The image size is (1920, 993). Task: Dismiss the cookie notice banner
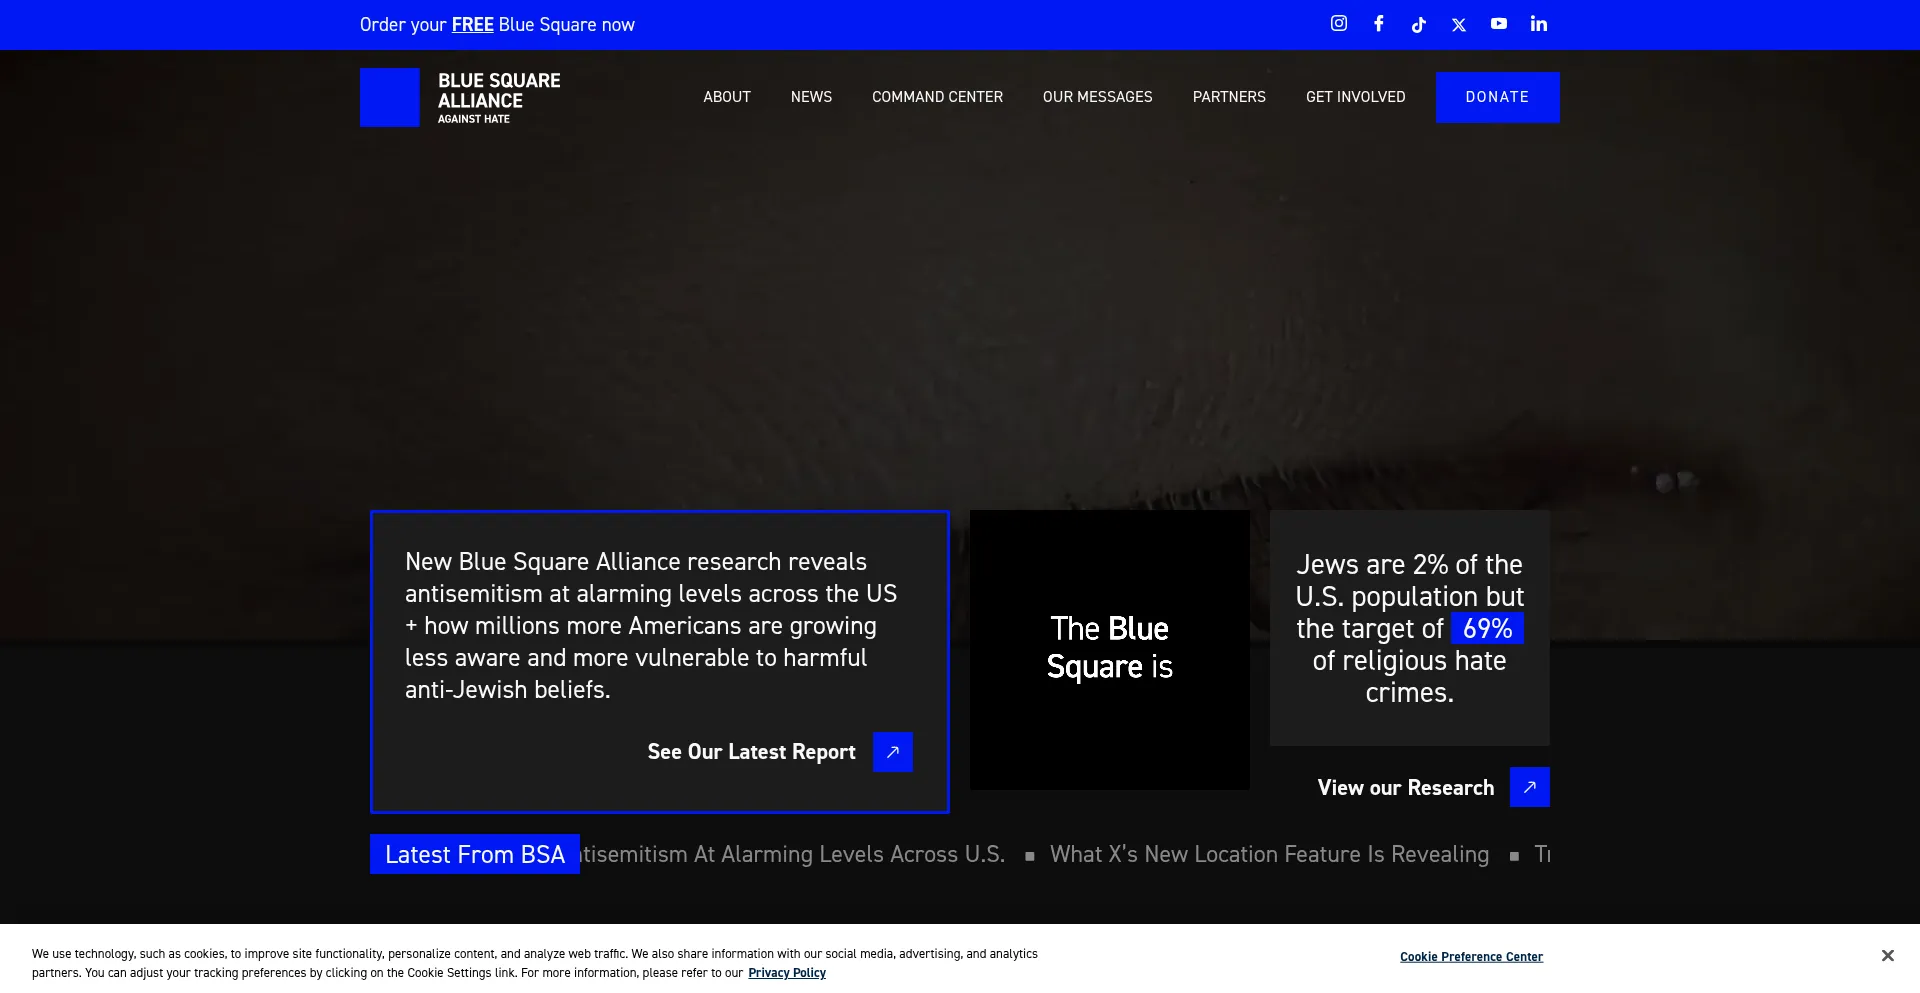click(1887, 955)
